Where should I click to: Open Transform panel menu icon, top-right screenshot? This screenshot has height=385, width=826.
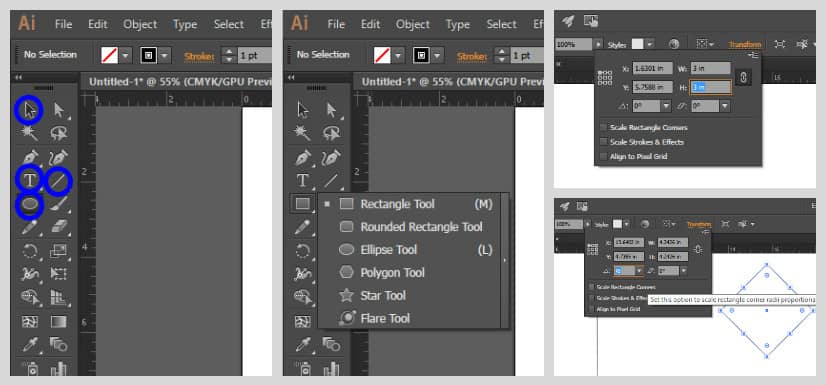point(753,55)
